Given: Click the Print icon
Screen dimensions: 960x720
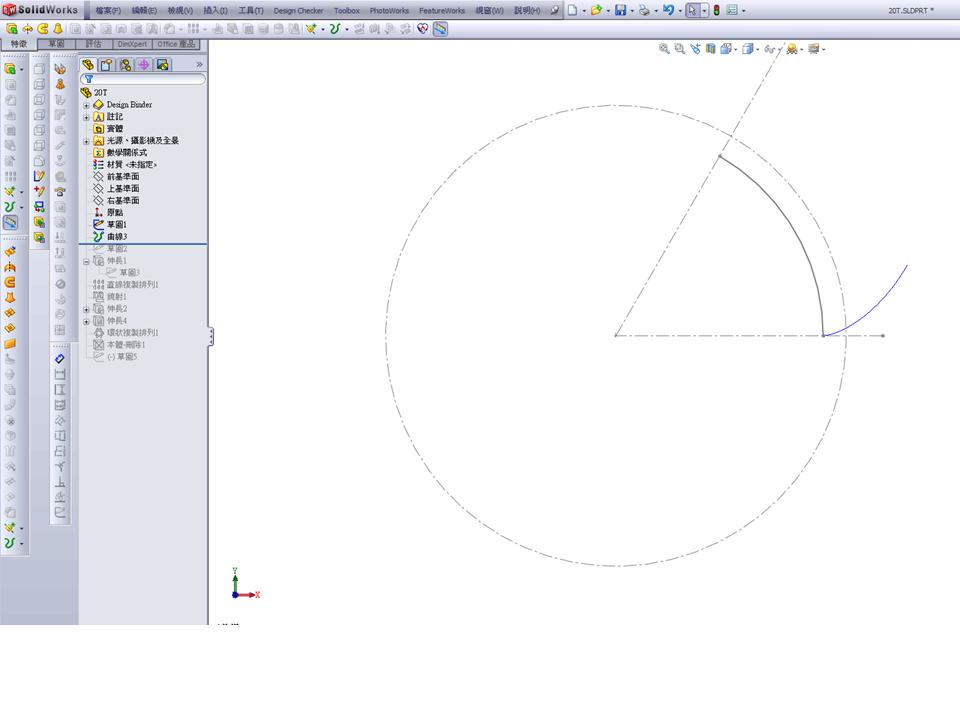Looking at the screenshot, I should 643,10.
